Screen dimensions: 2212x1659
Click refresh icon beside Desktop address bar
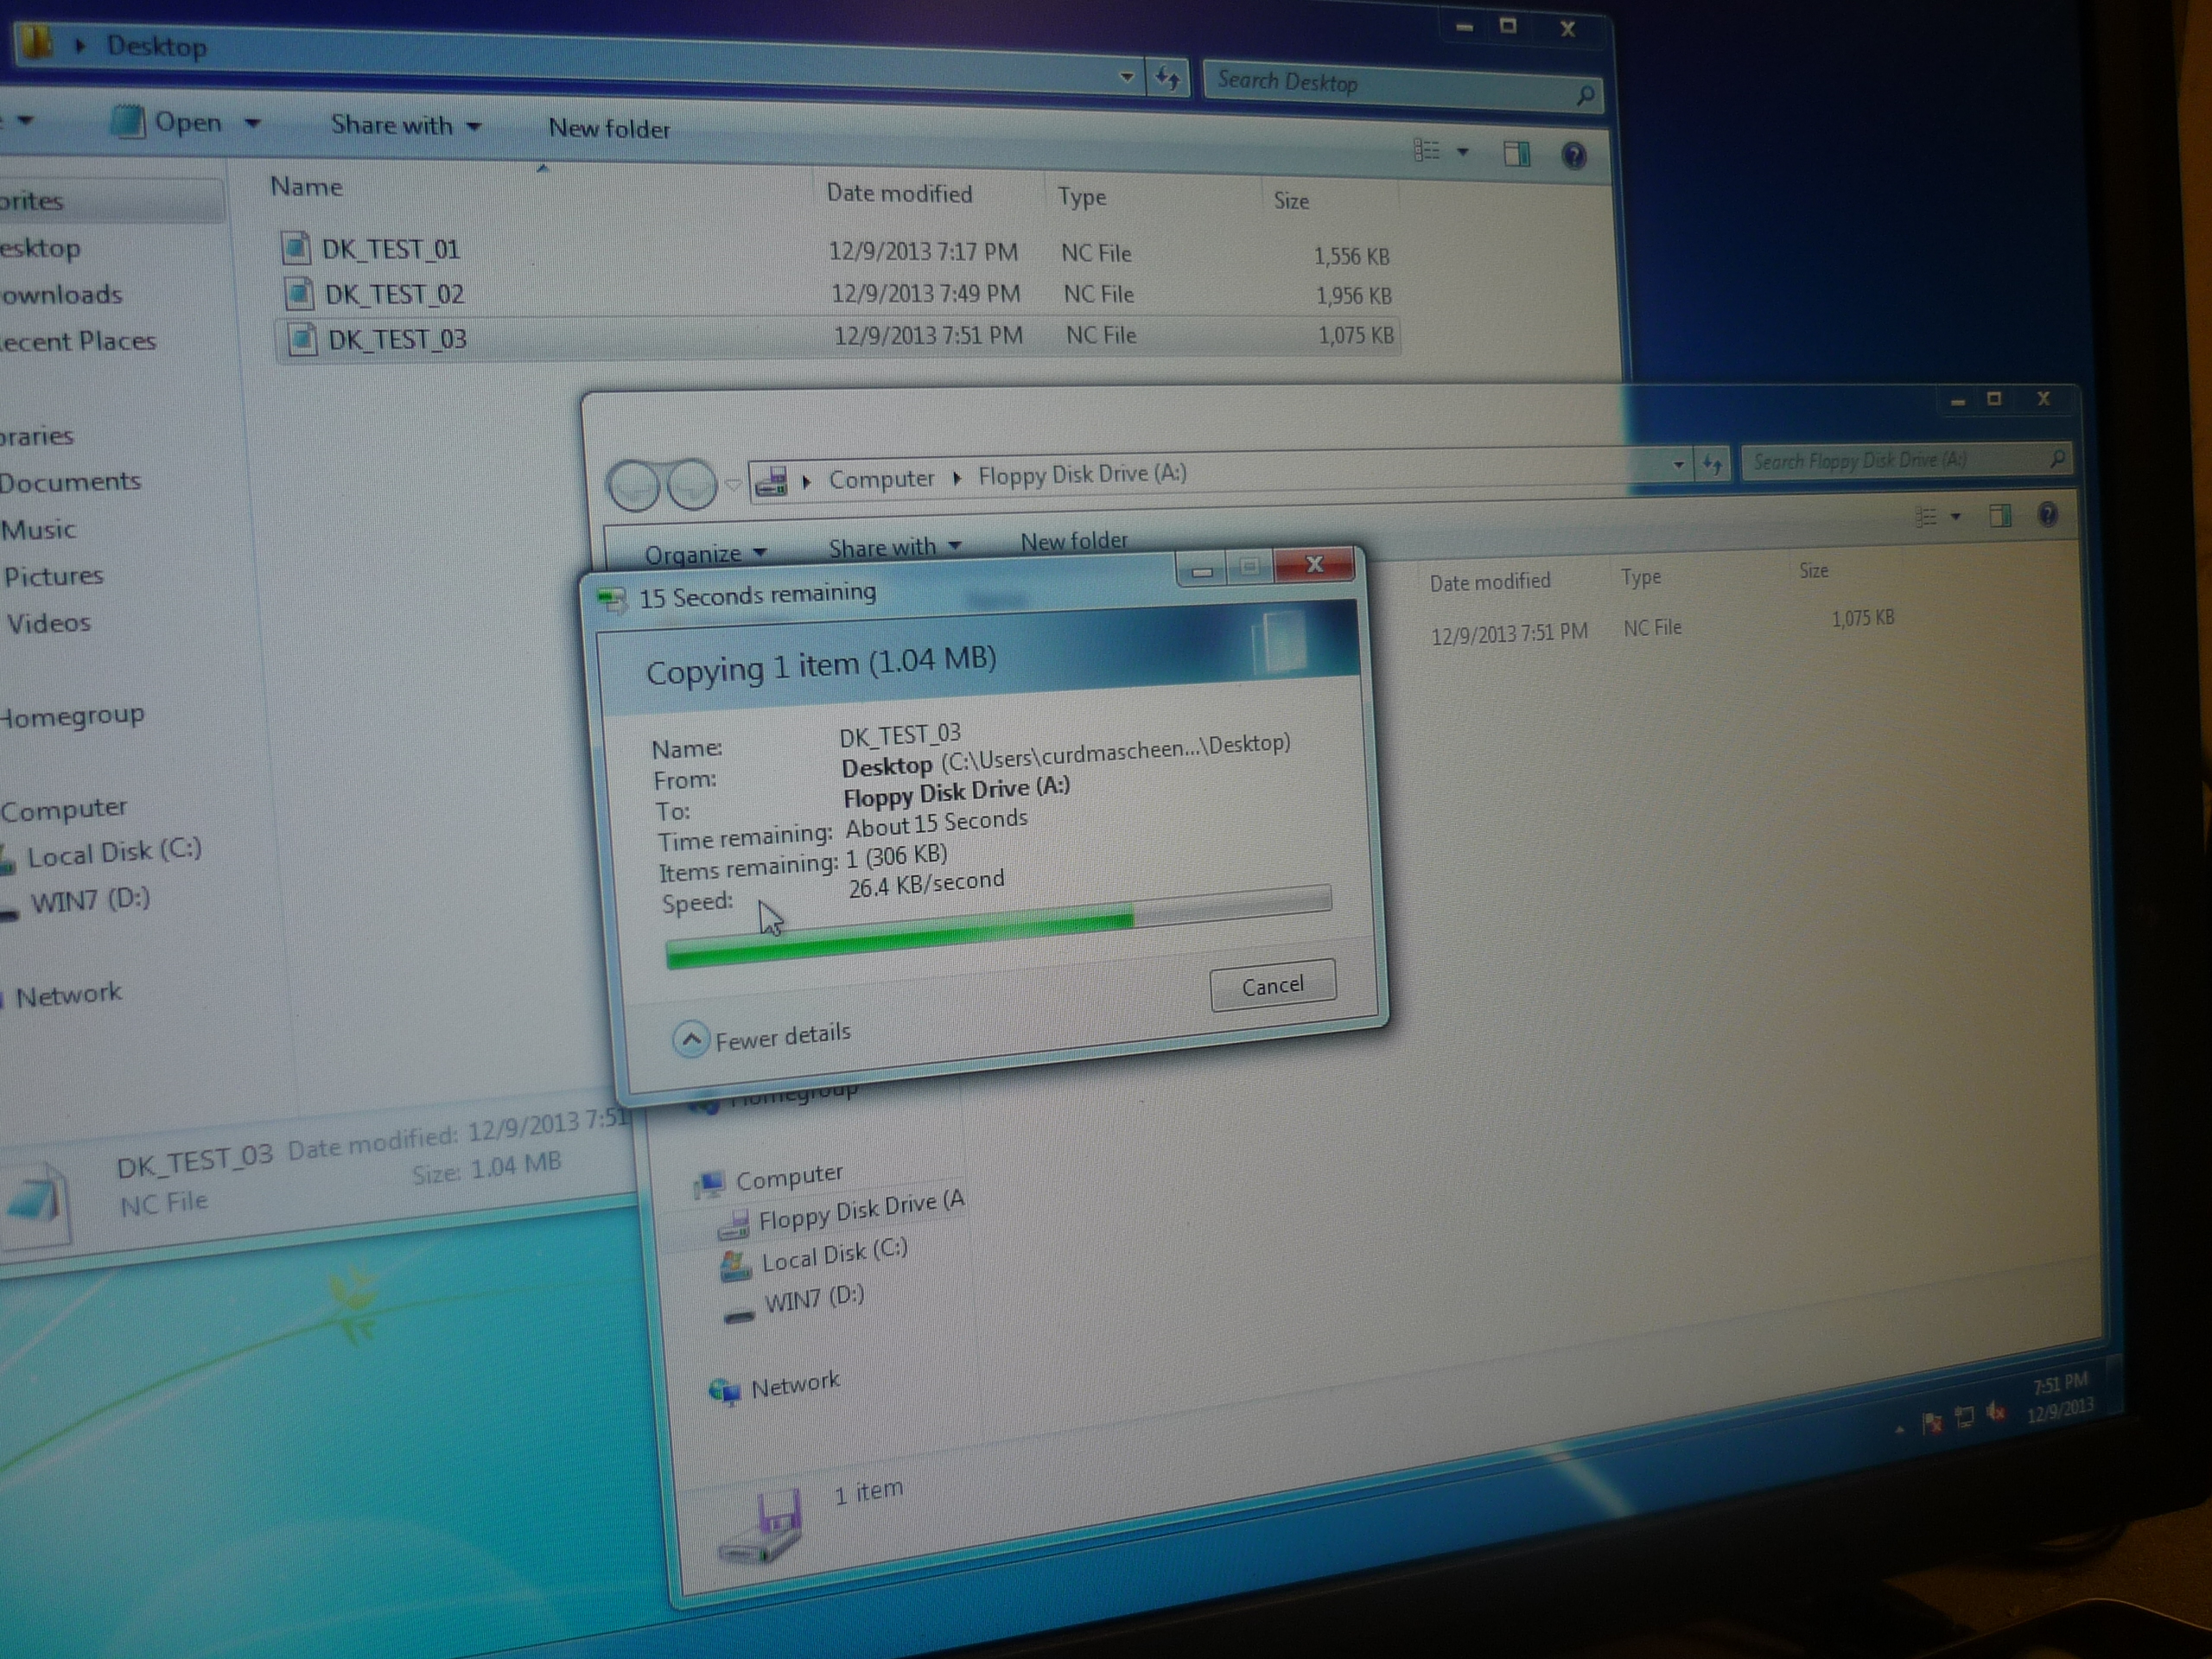tap(1167, 78)
